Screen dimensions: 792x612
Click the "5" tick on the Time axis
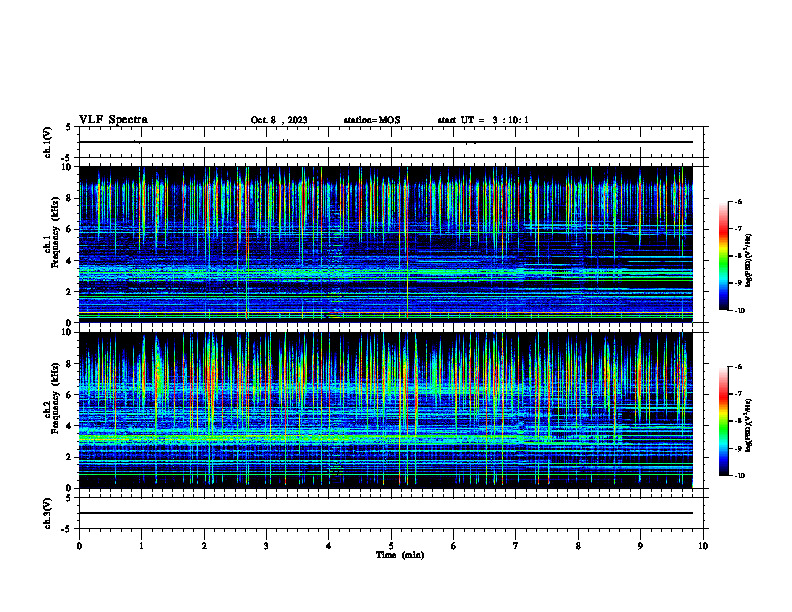pyautogui.click(x=391, y=546)
